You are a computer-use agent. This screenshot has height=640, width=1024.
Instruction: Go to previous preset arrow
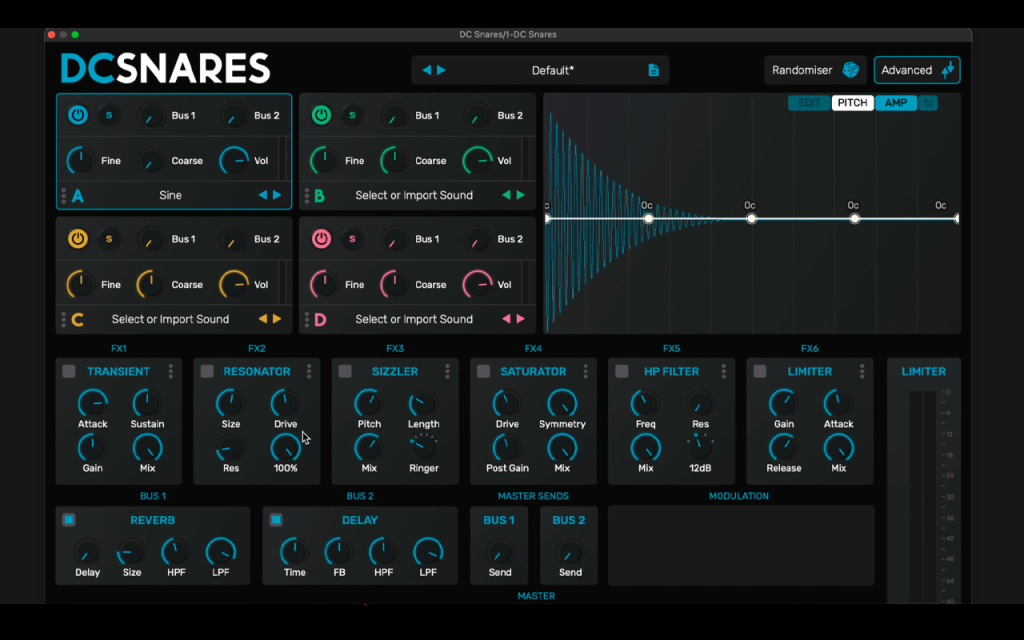pos(426,70)
